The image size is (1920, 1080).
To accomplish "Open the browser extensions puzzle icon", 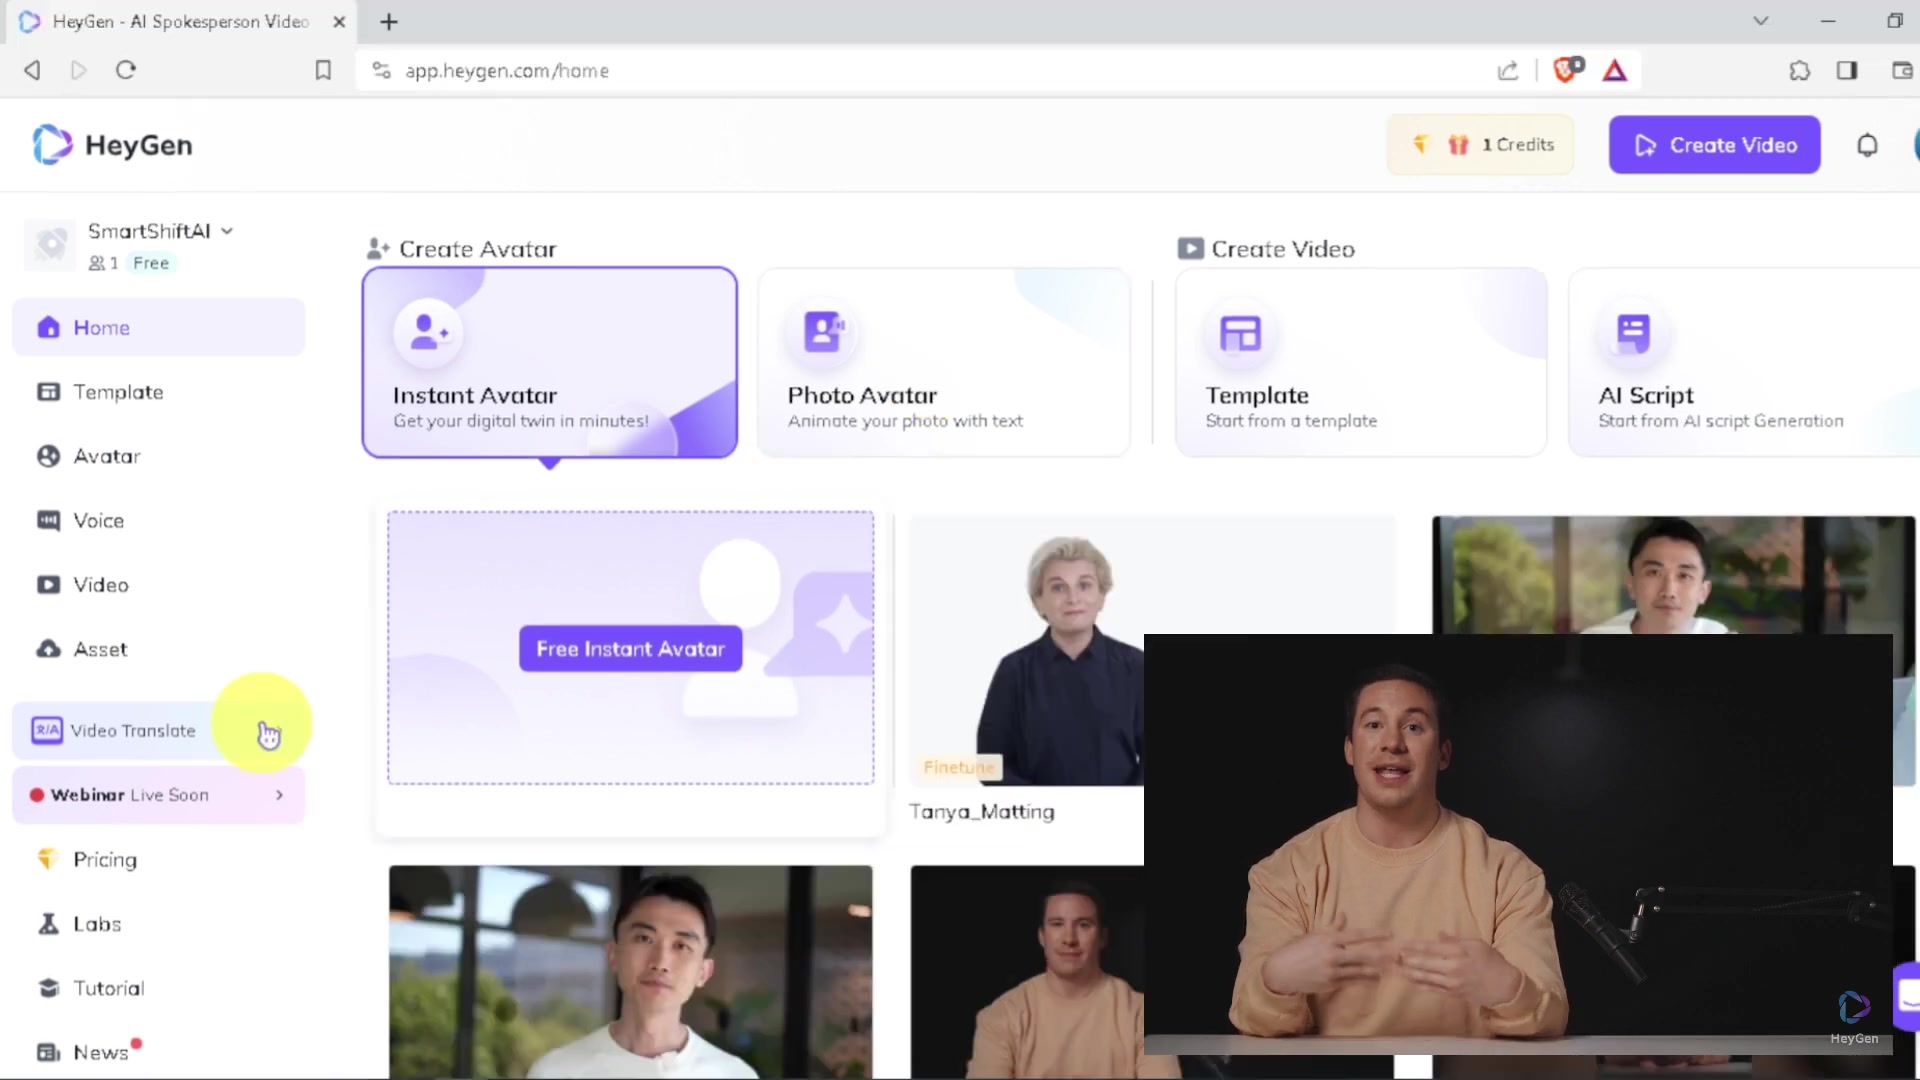I will pyautogui.click(x=1799, y=70).
